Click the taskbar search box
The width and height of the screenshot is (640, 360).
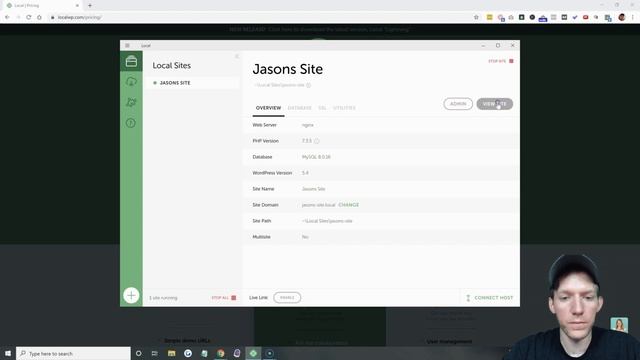tap(73, 353)
